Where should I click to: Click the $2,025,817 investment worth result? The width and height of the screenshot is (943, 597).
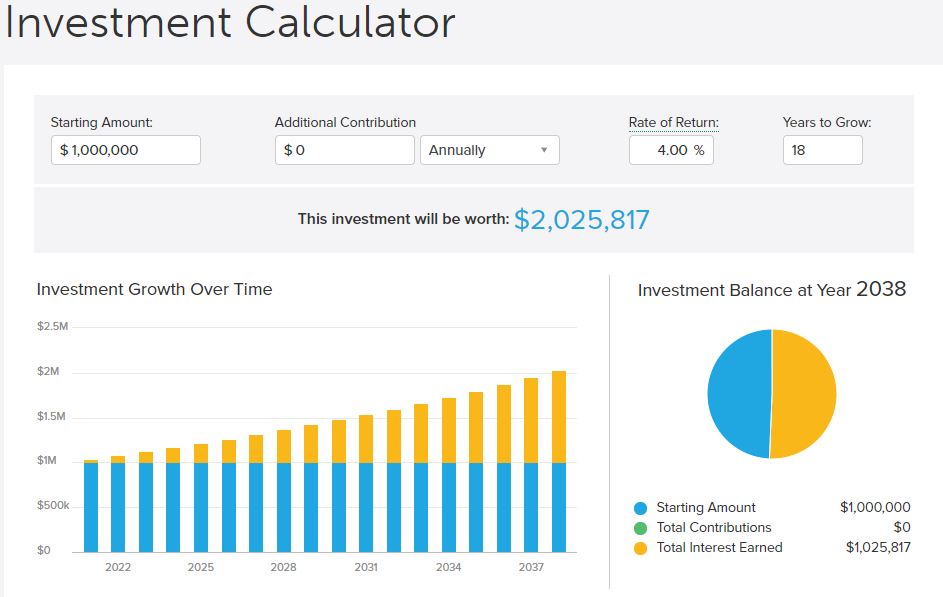581,219
